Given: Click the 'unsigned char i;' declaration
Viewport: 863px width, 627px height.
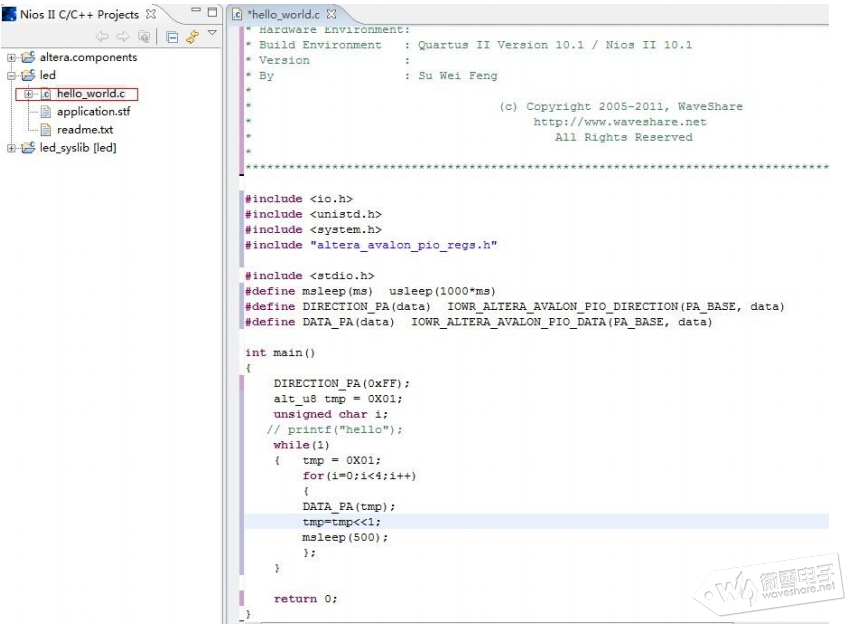Looking at the screenshot, I should click(x=331, y=415).
